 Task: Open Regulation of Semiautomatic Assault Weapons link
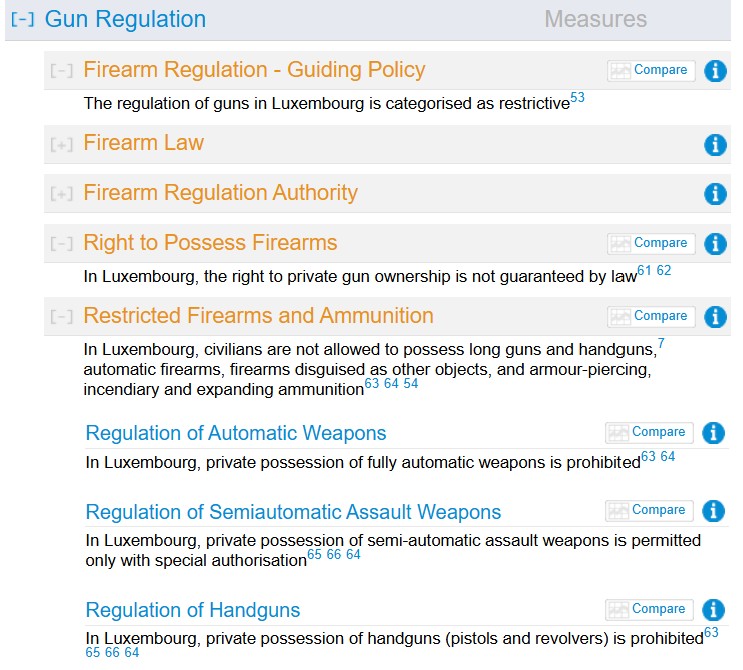point(293,512)
